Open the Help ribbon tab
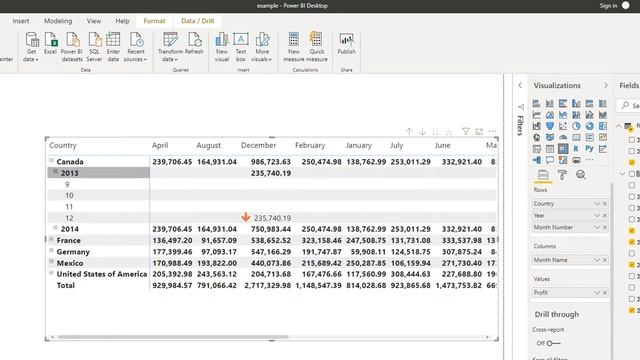The image size is (640, 360). click(122, 21)
